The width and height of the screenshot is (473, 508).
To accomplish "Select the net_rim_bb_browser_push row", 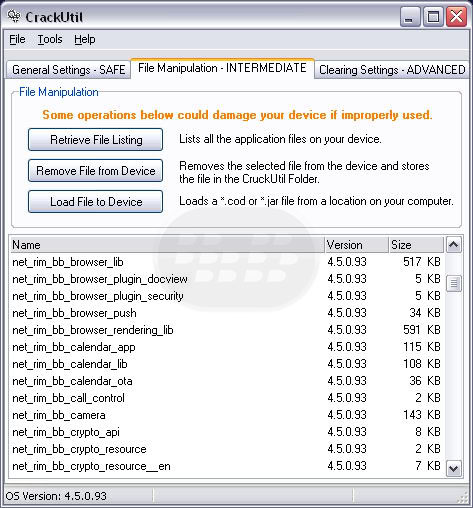I will pos(227,313).
